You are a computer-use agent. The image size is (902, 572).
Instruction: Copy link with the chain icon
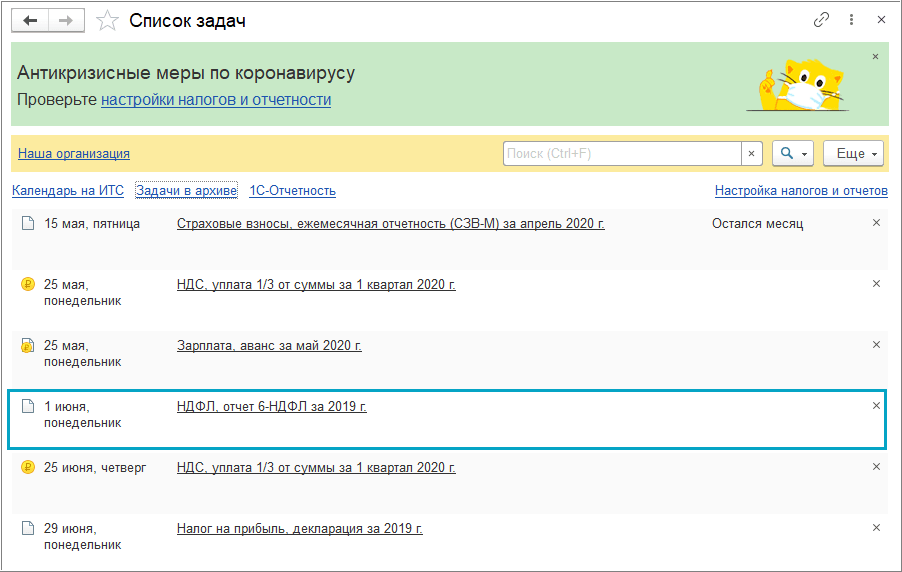click(x=821, y=20)
